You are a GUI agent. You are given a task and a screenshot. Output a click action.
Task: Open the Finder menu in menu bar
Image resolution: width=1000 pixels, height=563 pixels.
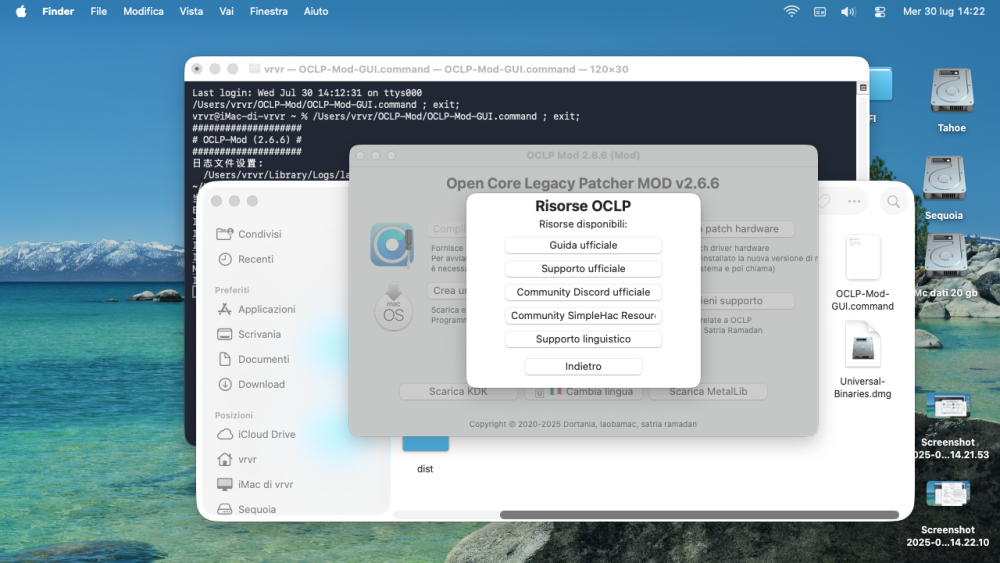[x=58, y=11]
